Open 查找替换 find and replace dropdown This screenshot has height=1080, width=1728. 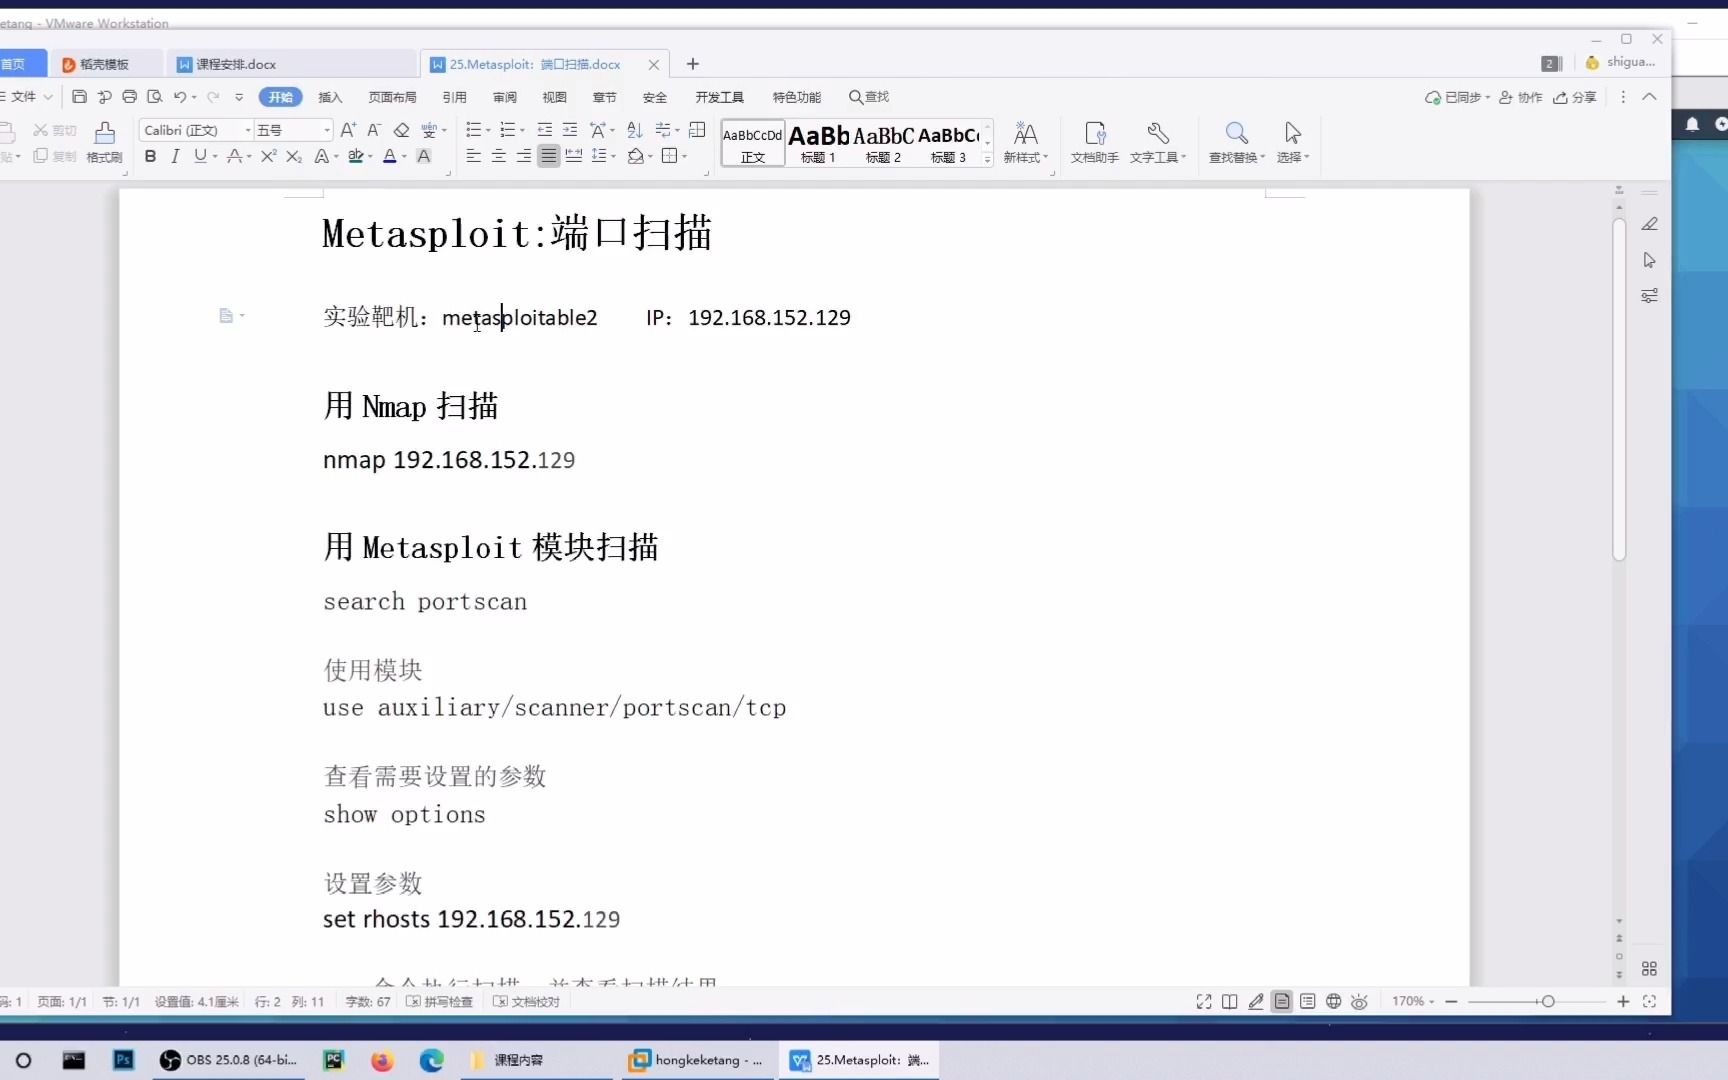point(1237,142)
